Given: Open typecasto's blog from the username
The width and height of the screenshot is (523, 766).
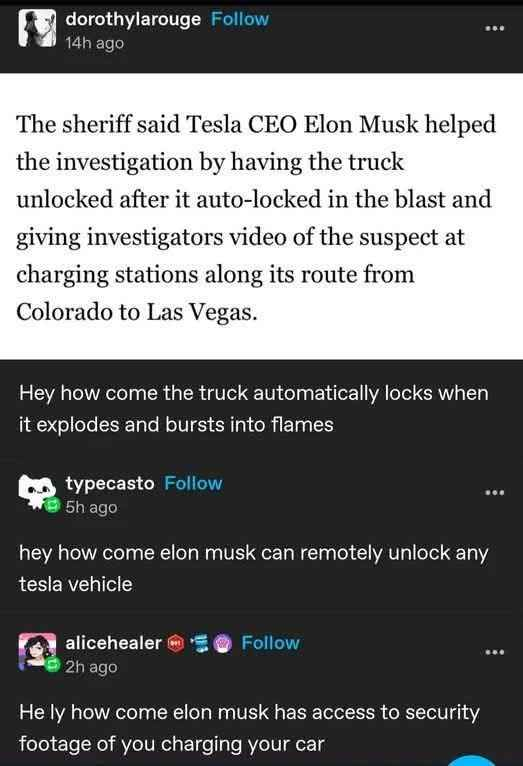Looking at the screenshot, I should 110,483.
